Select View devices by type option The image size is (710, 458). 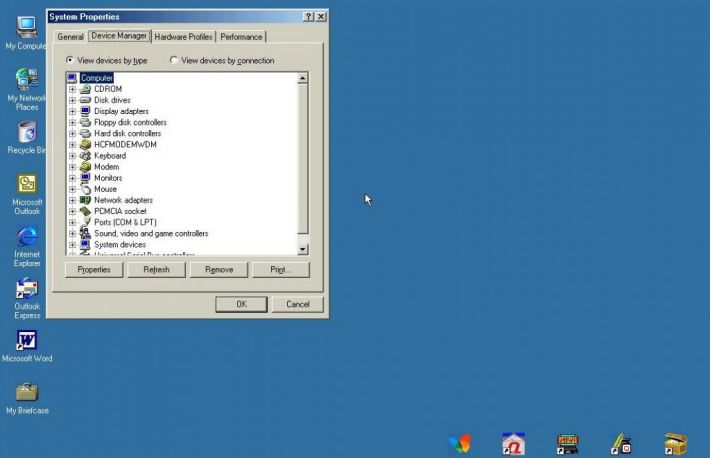pyautogui.click(x=70, y=60)
